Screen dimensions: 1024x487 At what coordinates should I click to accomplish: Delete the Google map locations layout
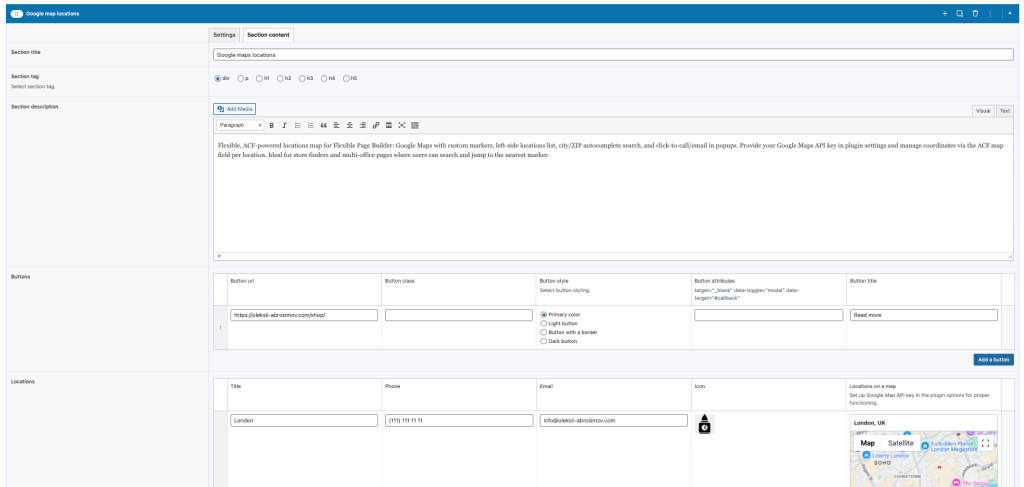(x=975, y=13)
